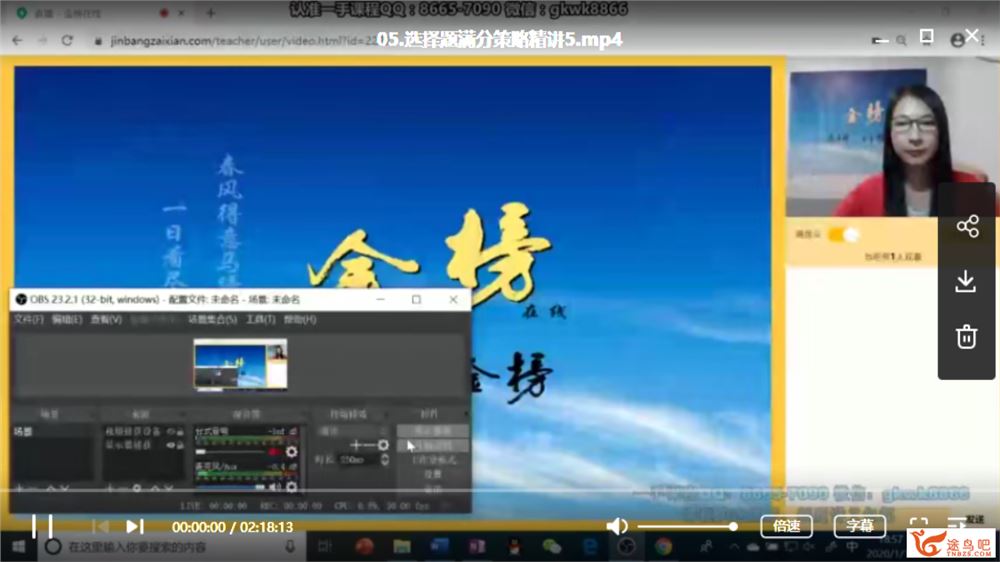Open settings gear for desktop audio mixer
Screen dimensions: 1000x562
tap(291, 452)
